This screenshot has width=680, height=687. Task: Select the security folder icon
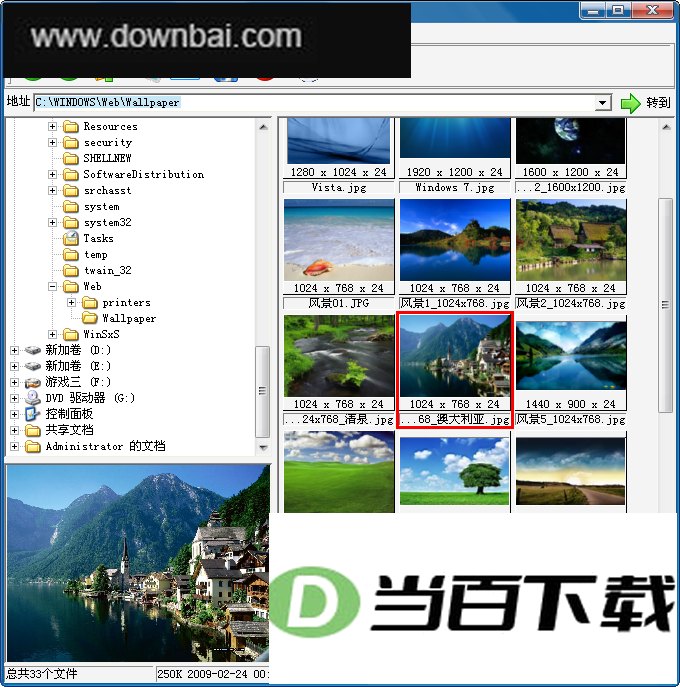pos(71,142)
